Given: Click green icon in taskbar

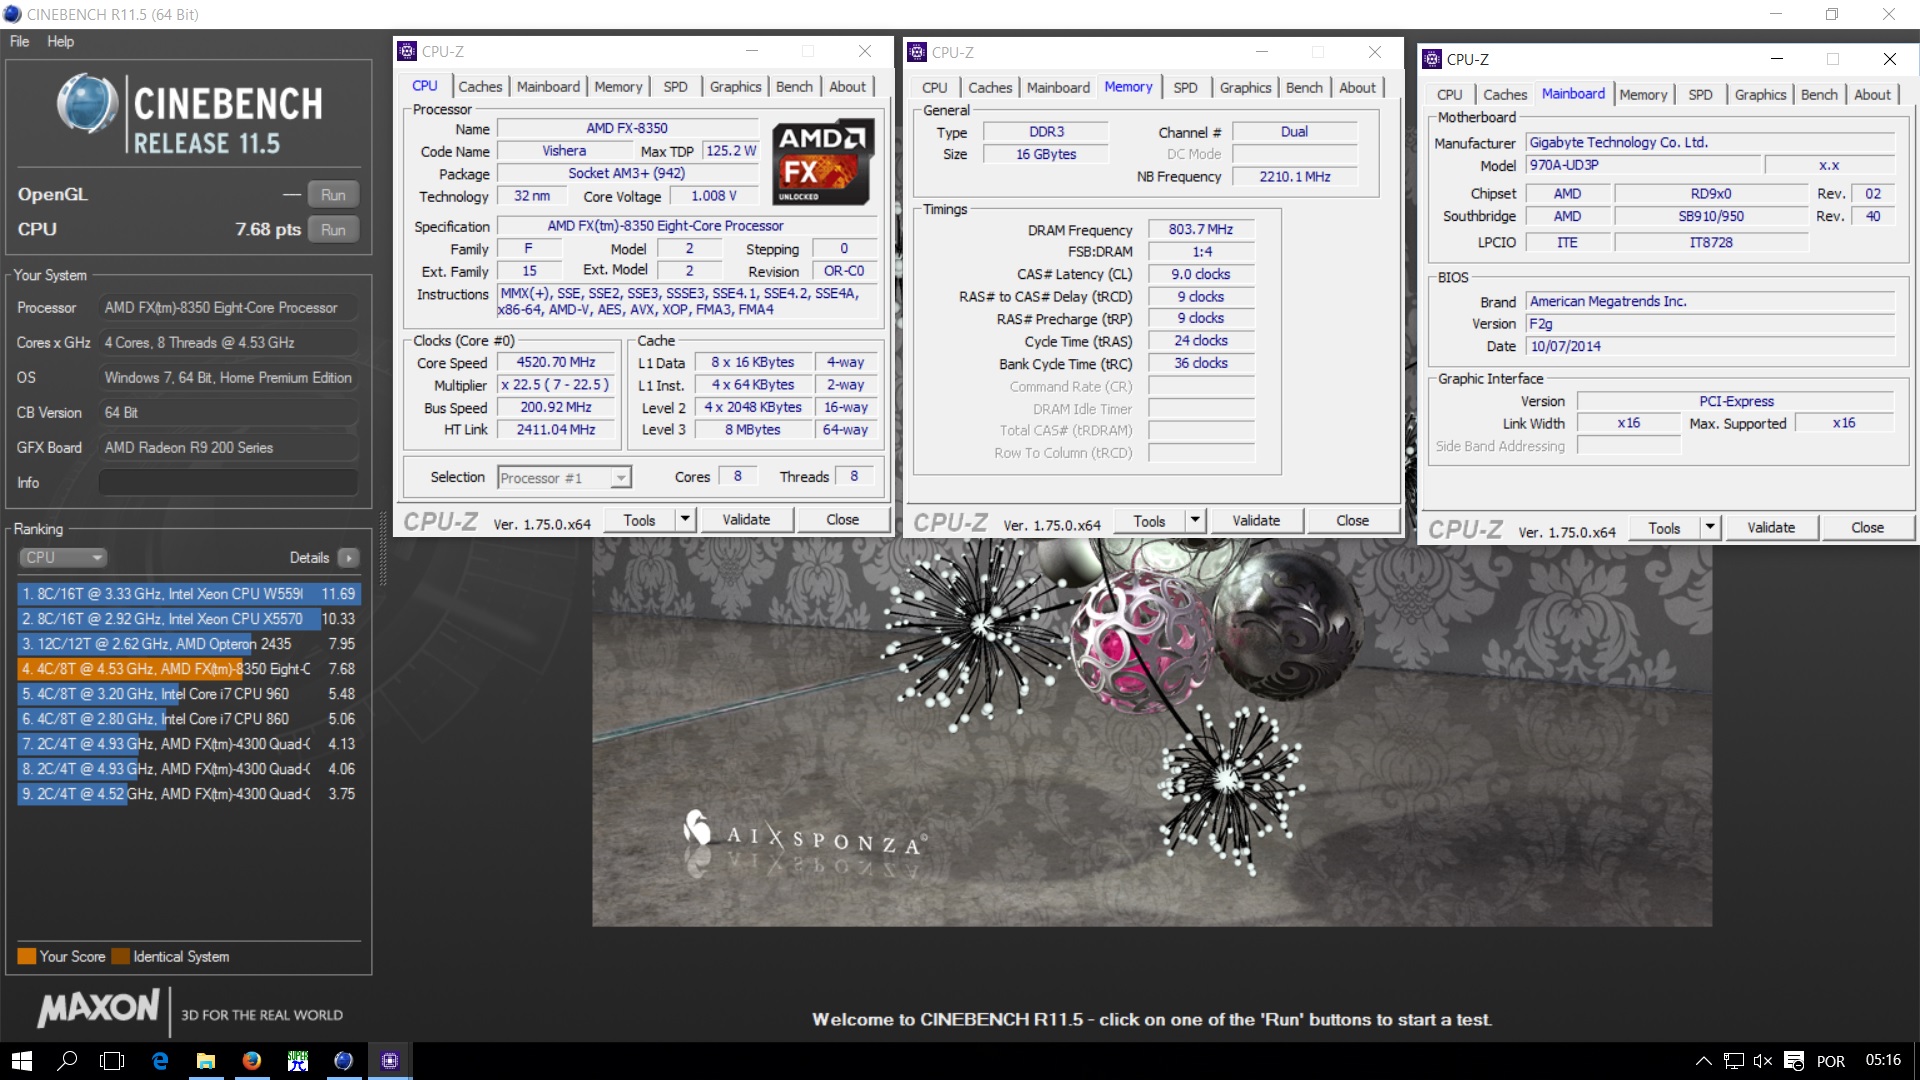Looking at the screenshot, I should pyautogui.click(x=298, y=1061).
